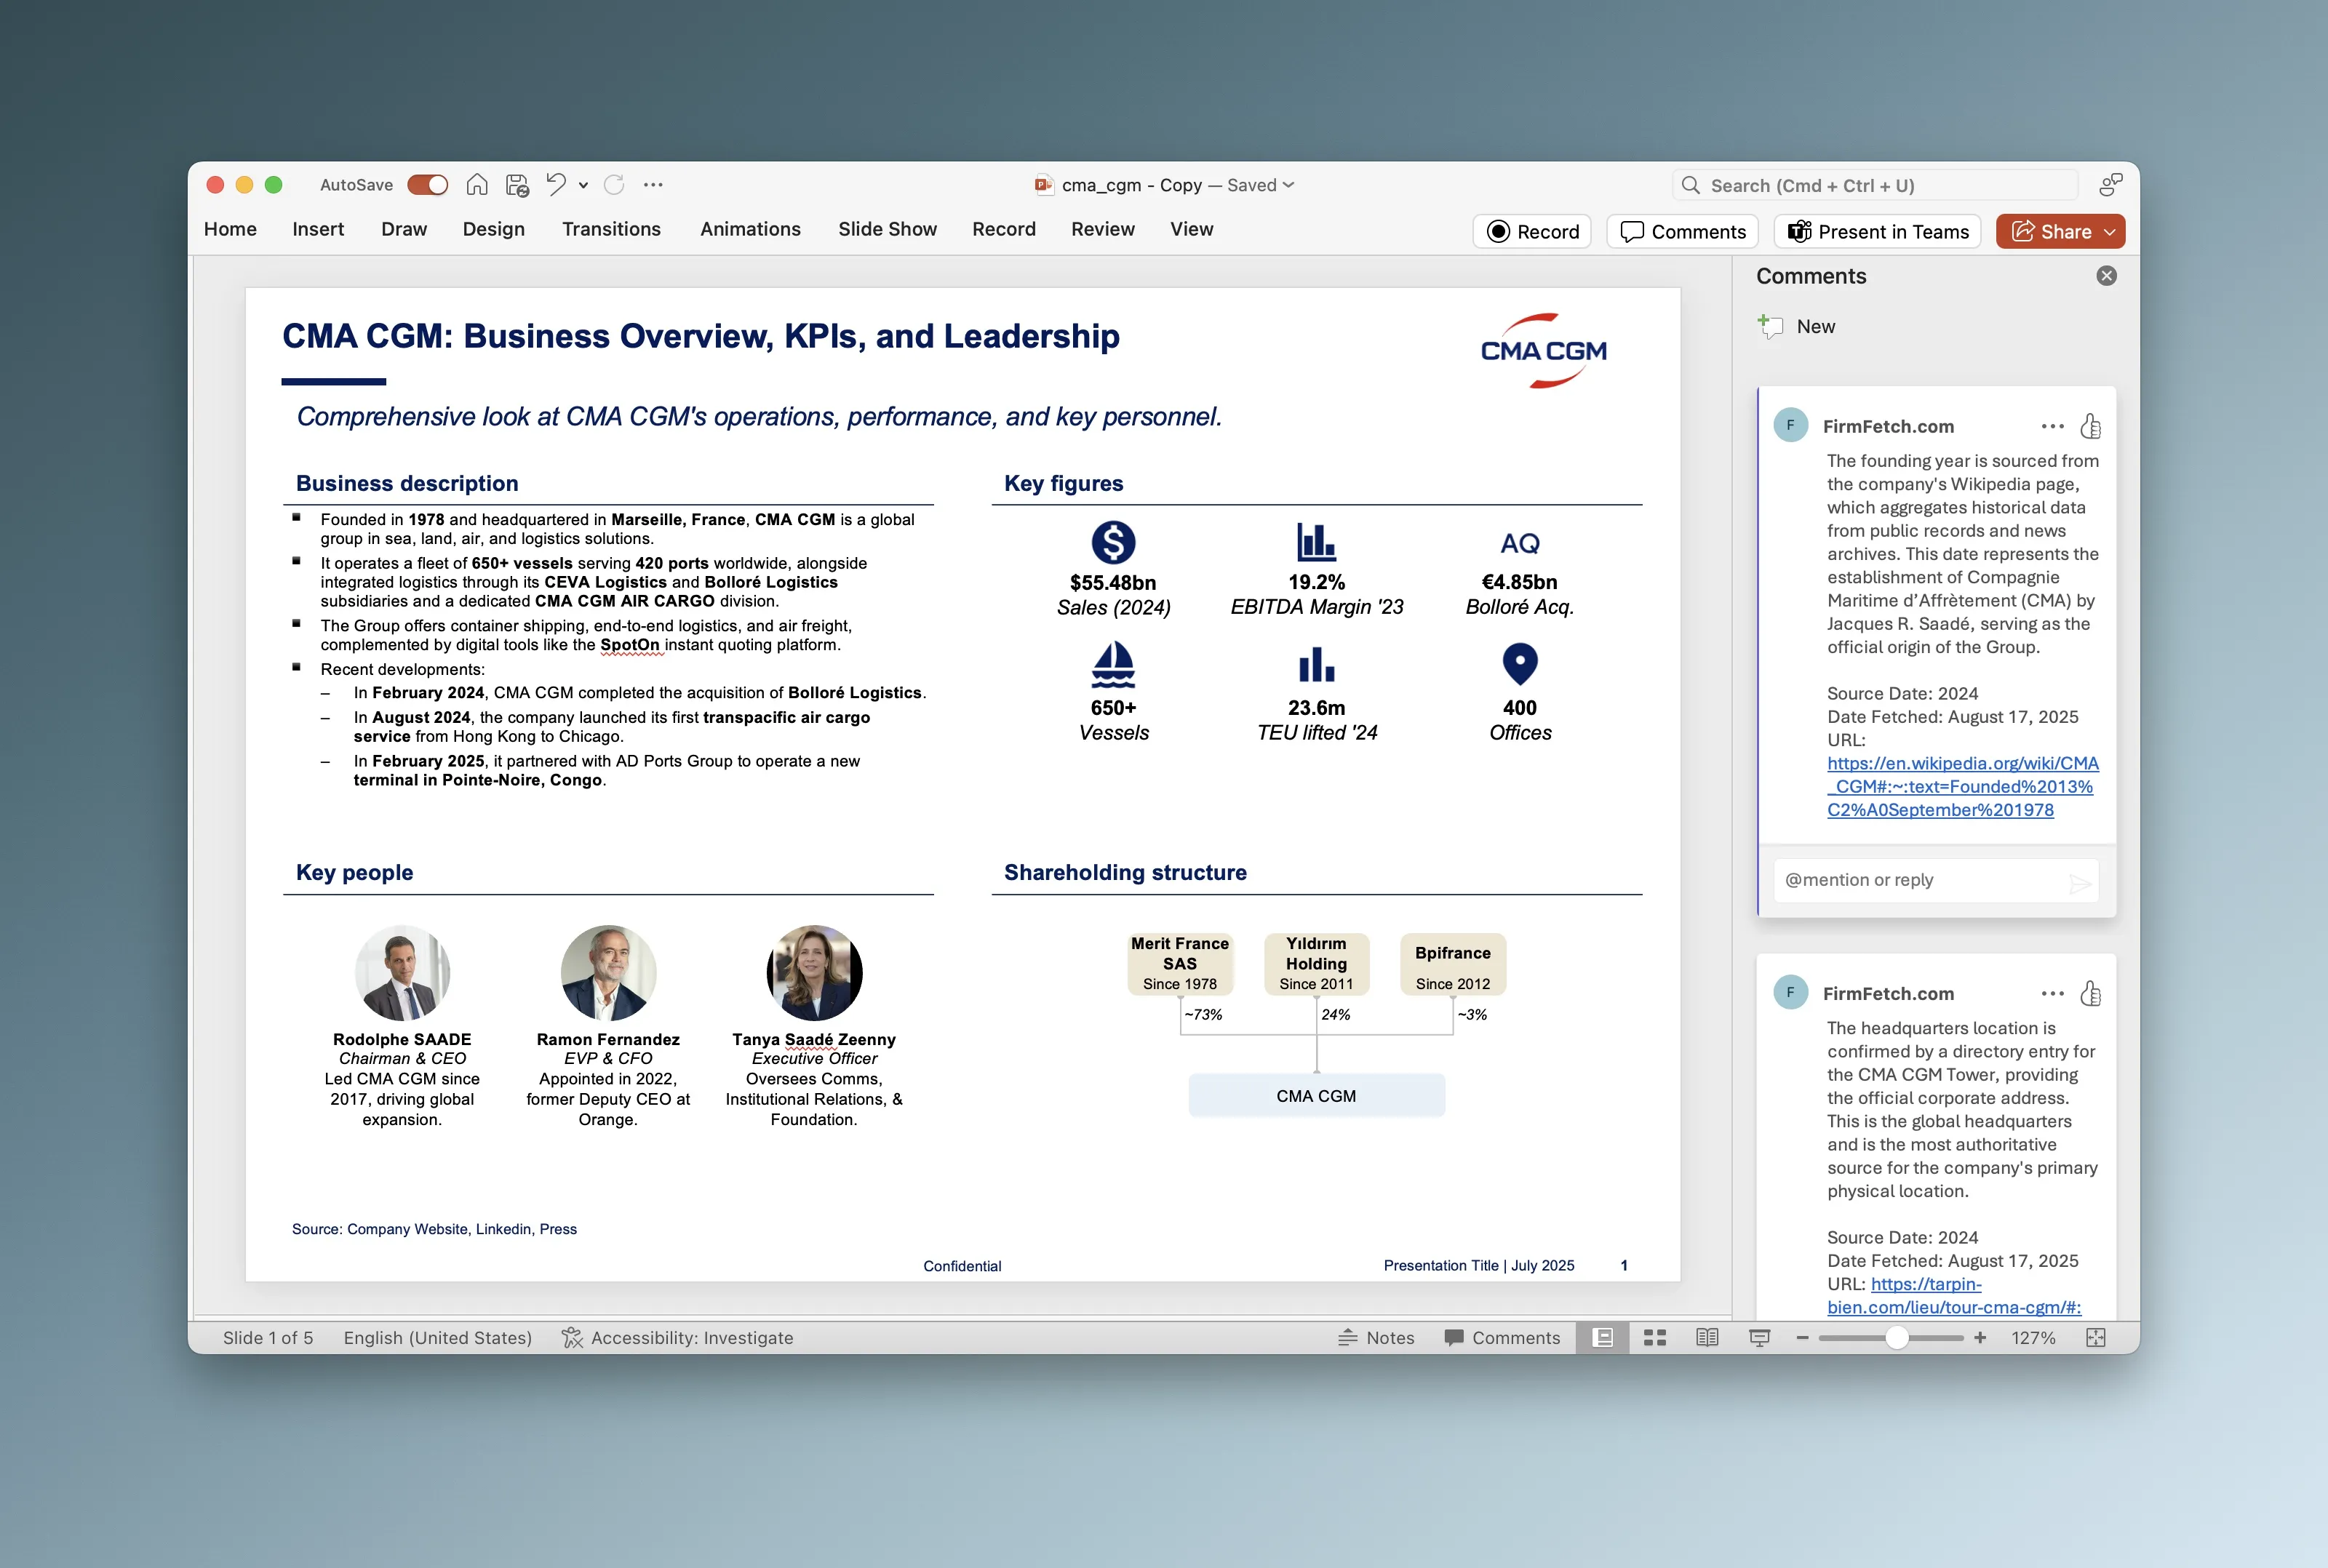Screen dimensions: 2328x1568
Task: Open the Wikipedia CMA CGM link
Action: point(1961,787)
